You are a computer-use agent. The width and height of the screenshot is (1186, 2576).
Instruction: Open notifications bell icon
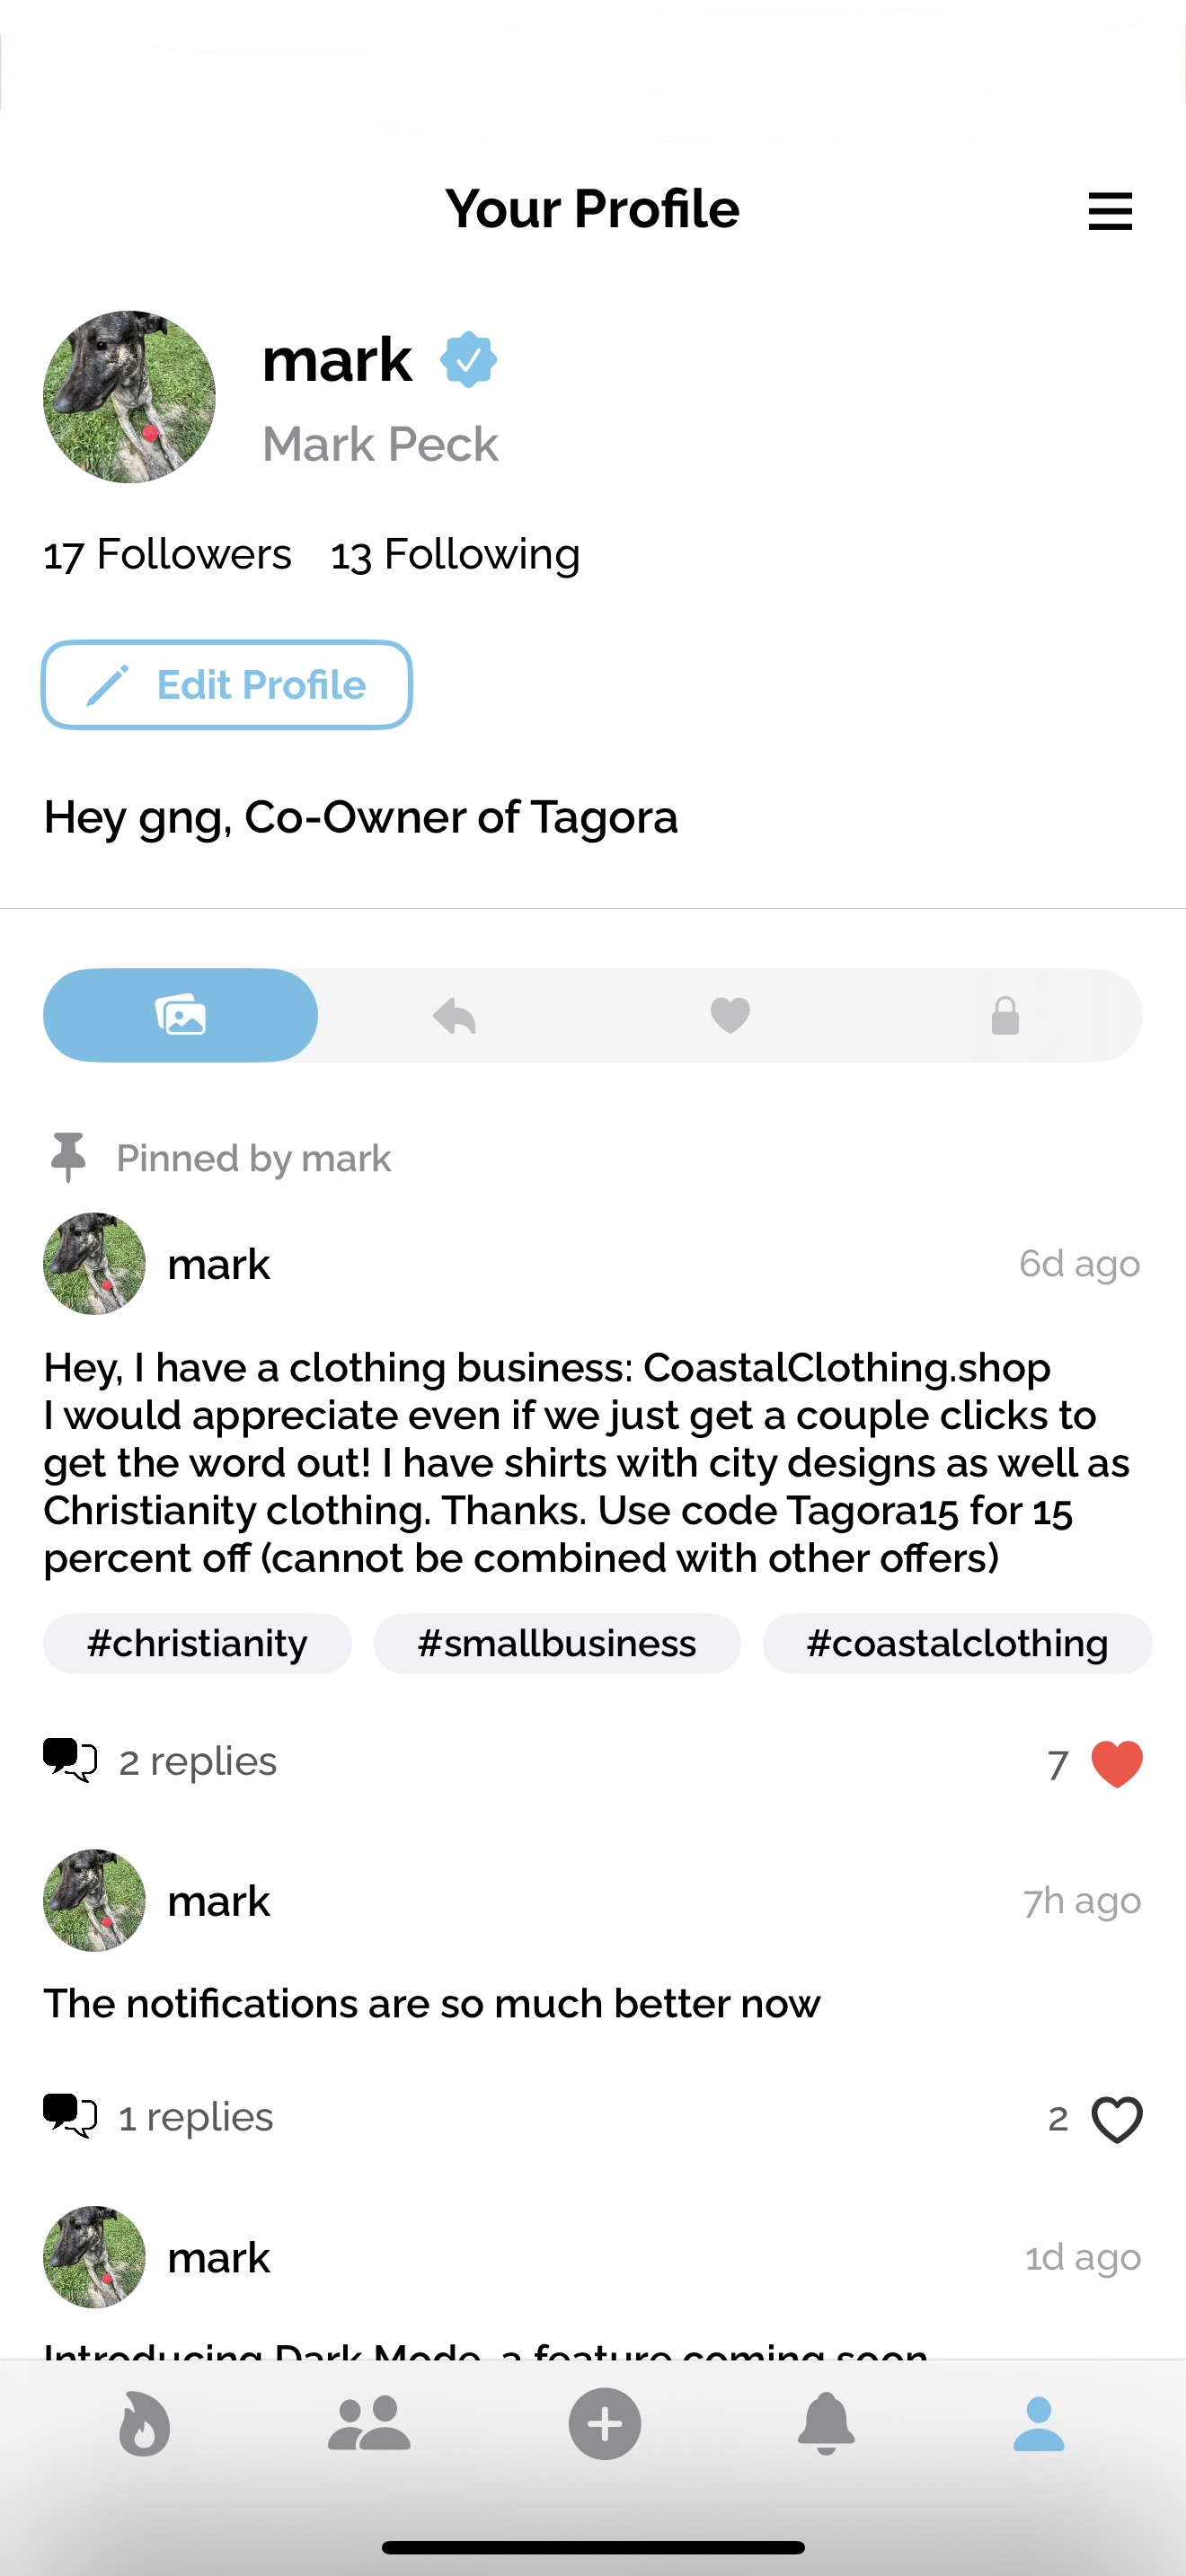point(826,2424)
